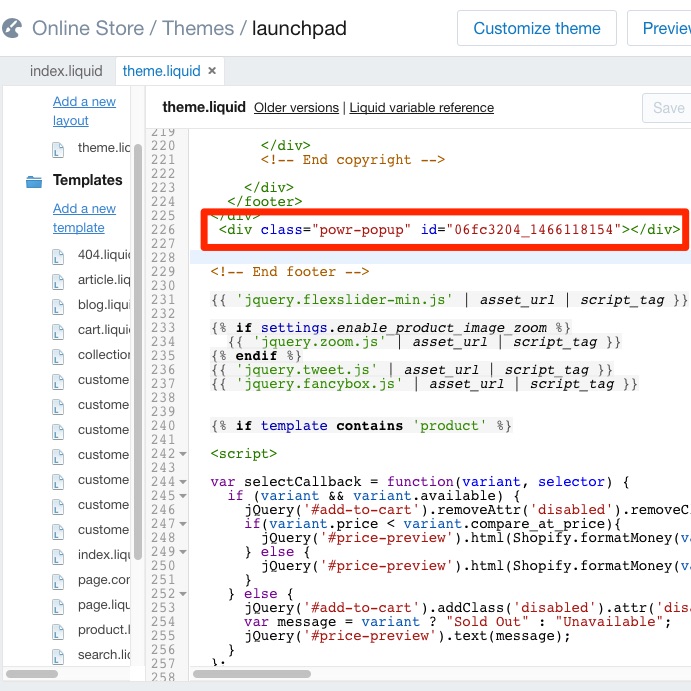This screenshot has height=691, width=691.
Task: Open the Templates folder icon
Action: [x=34, y=181]
